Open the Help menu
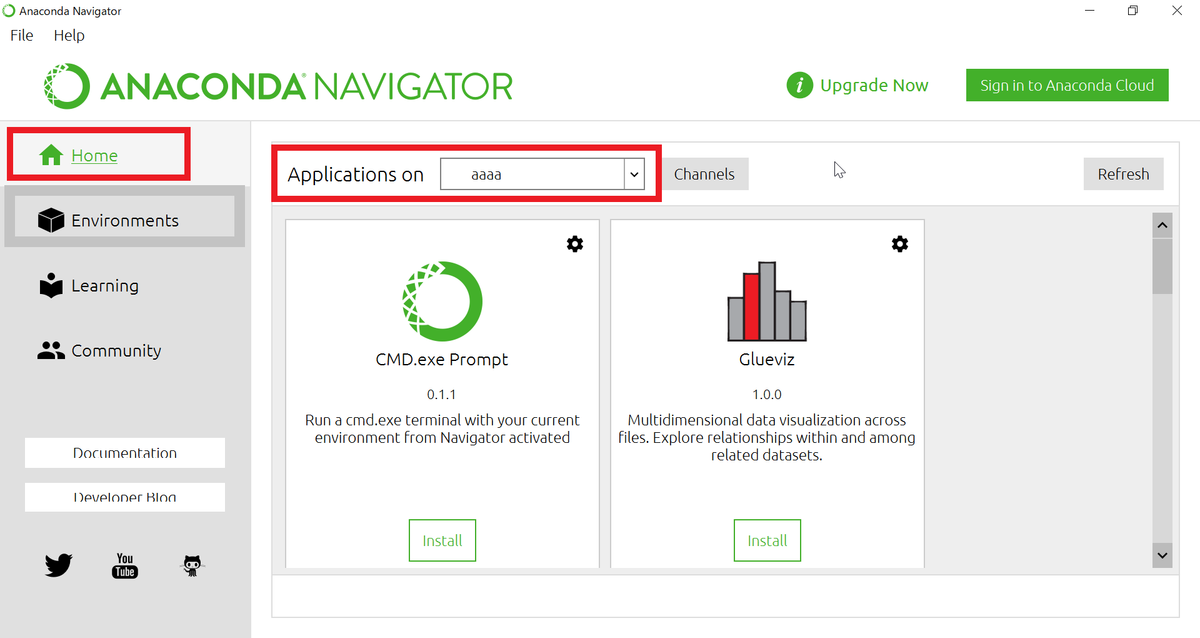 pyautogui.click(x=69, y=35)
